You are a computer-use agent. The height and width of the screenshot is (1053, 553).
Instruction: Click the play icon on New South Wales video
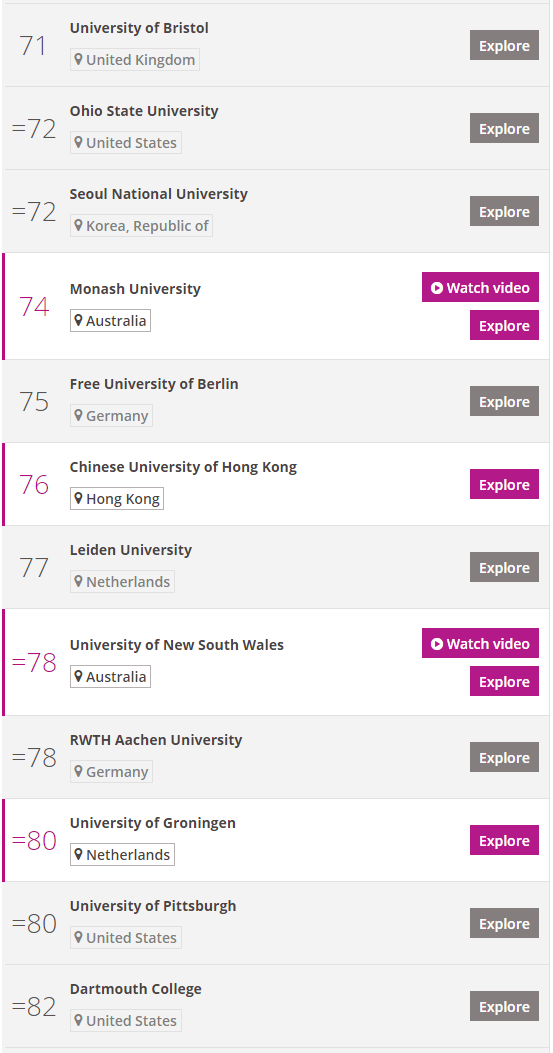[437, 644]
